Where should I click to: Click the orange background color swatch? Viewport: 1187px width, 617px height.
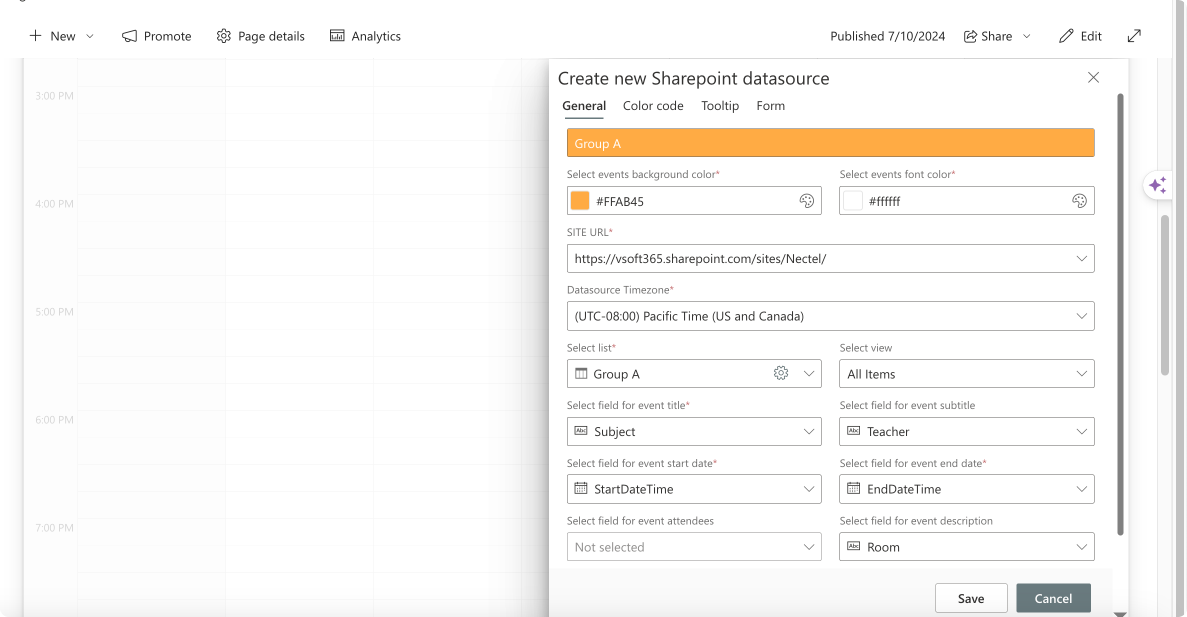(580, 201)
